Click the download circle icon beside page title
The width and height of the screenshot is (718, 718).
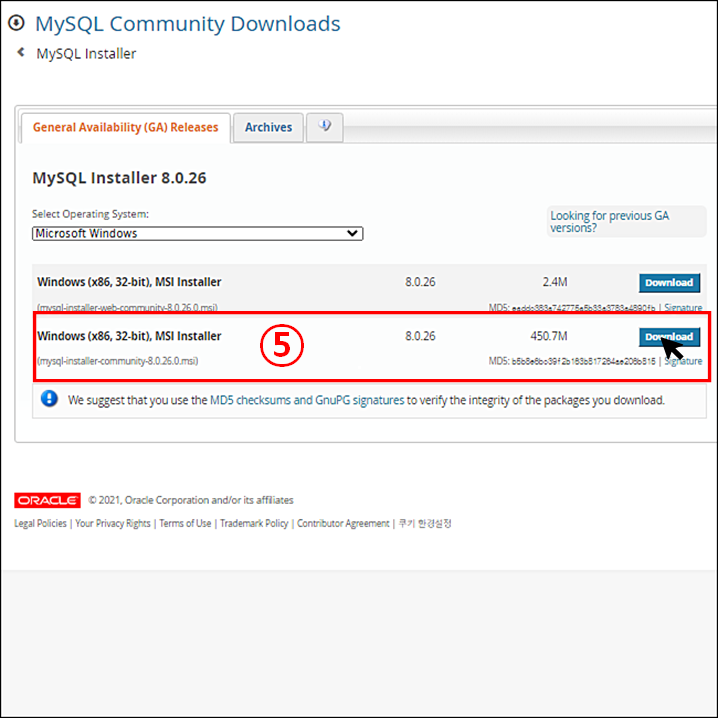[x=16, y=23]
